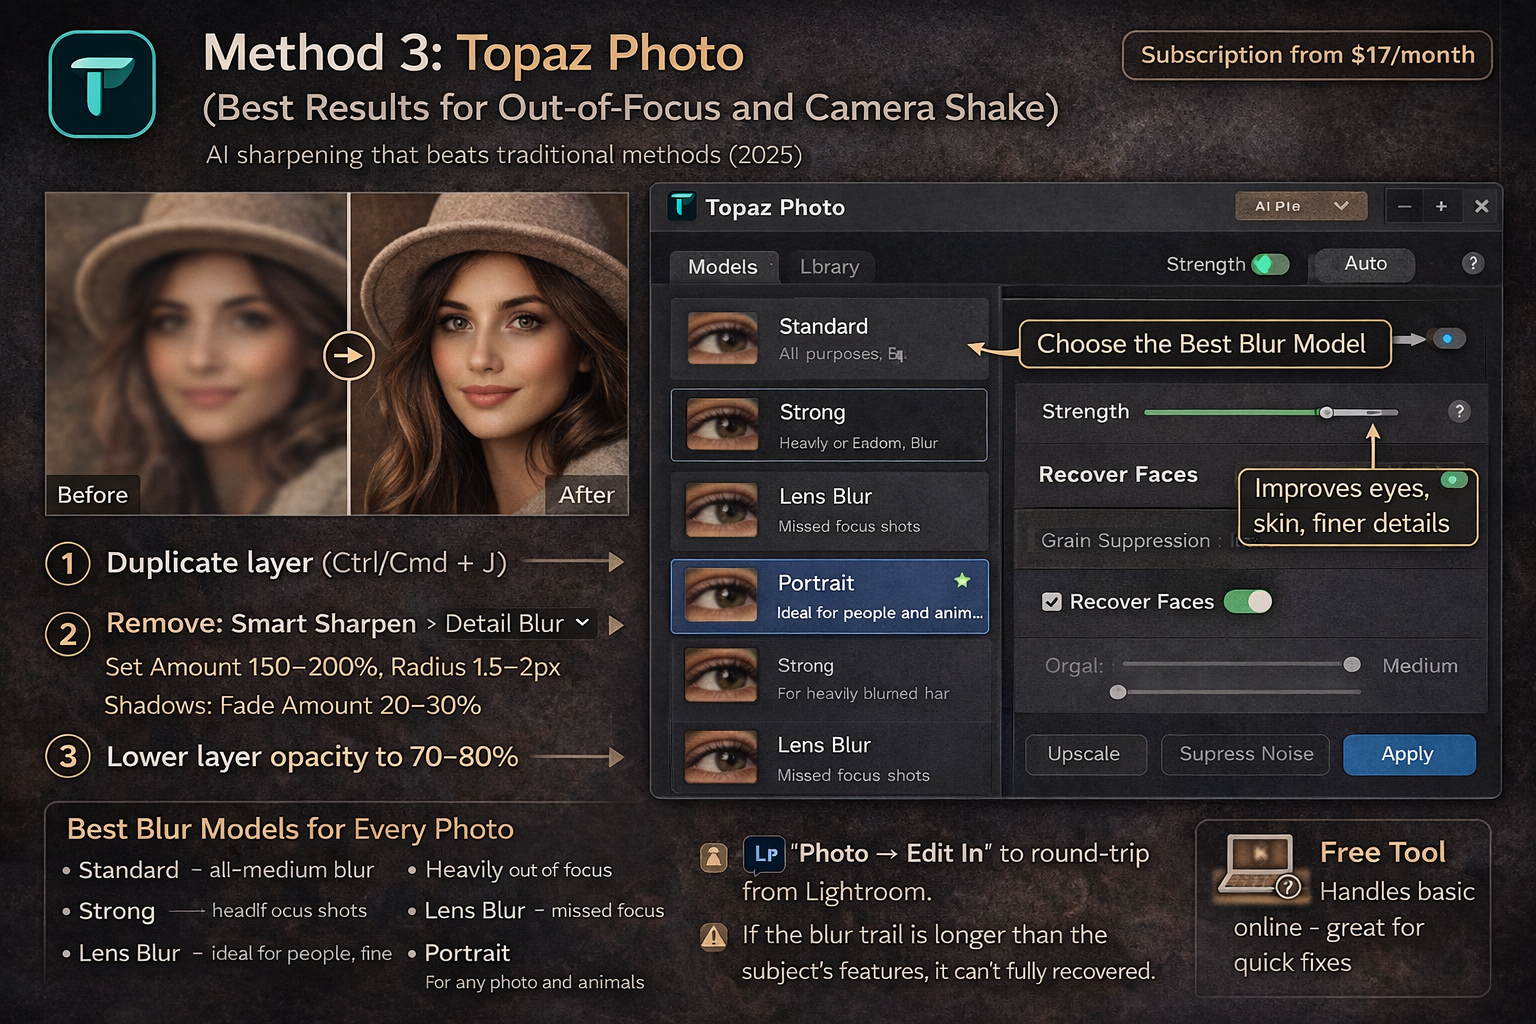
Task: Click the Supress Noise button
Action: tap(1246, 754)
